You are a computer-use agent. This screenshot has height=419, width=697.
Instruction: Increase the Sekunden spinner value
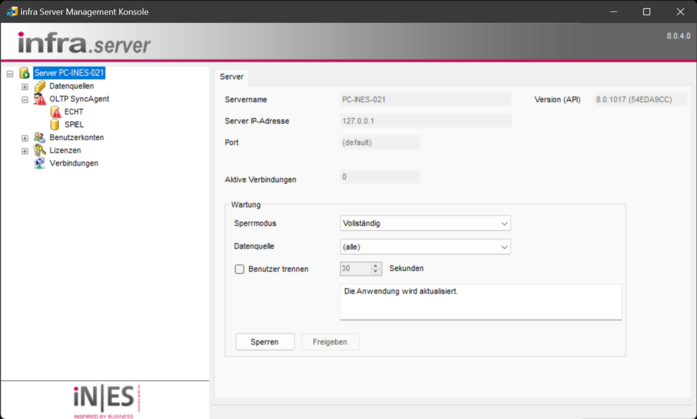pyautogui.click(x=376, y=266)
